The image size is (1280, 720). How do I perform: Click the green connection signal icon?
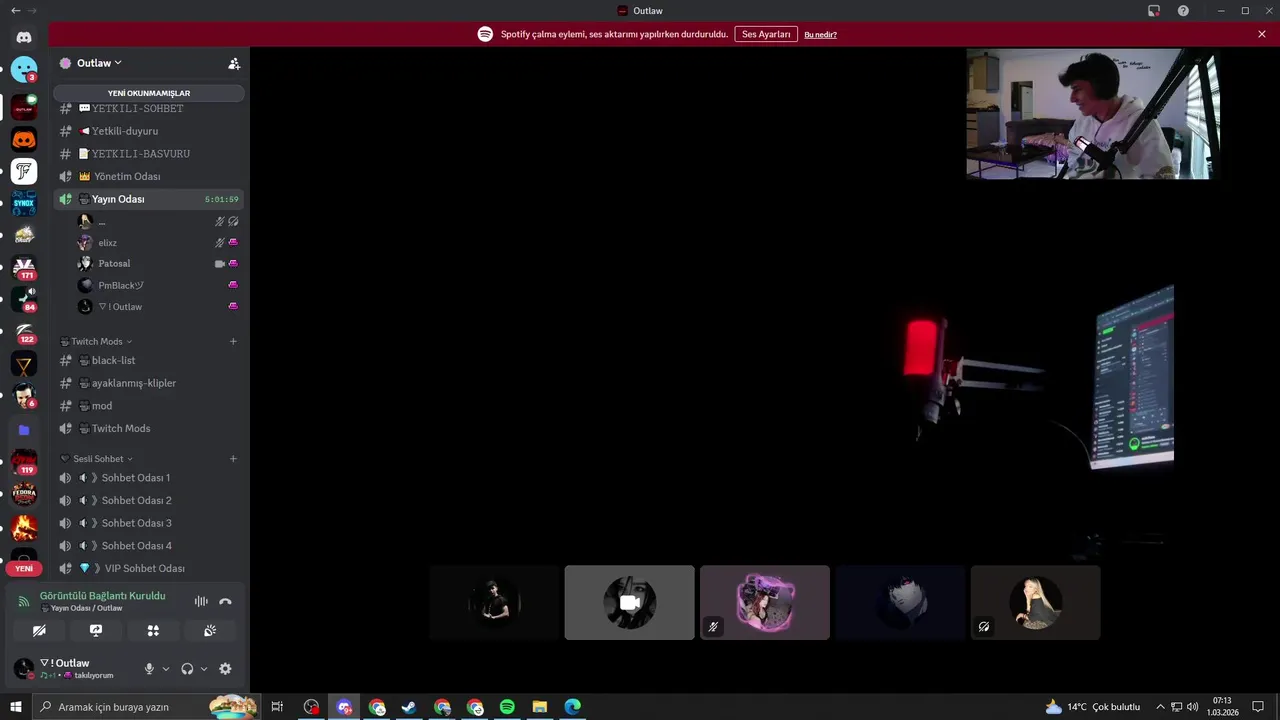[x=24, y=601]
